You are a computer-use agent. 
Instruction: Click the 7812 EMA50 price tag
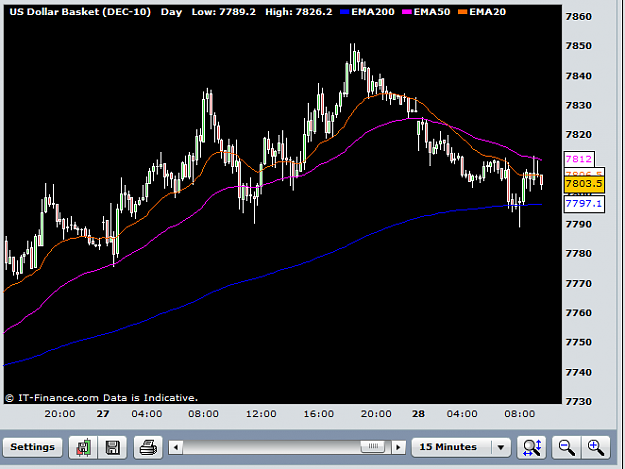(x=579, y=159)
